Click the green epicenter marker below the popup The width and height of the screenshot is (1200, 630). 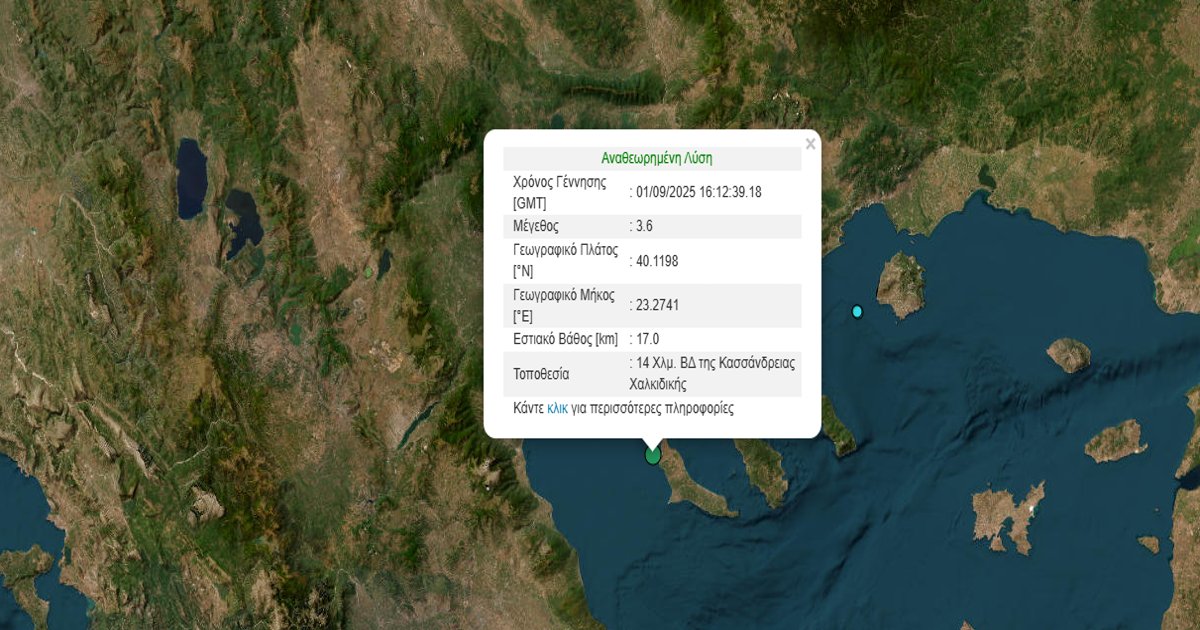(653, 456)
